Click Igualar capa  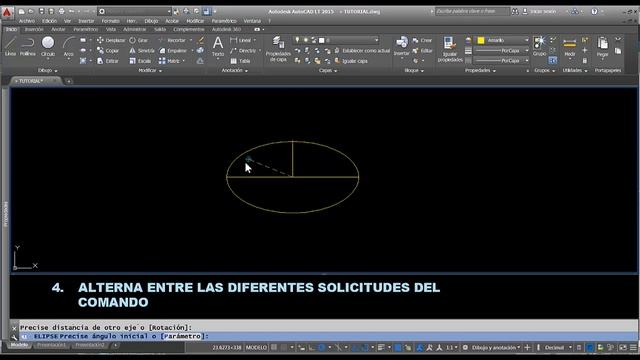pos(351,61)
